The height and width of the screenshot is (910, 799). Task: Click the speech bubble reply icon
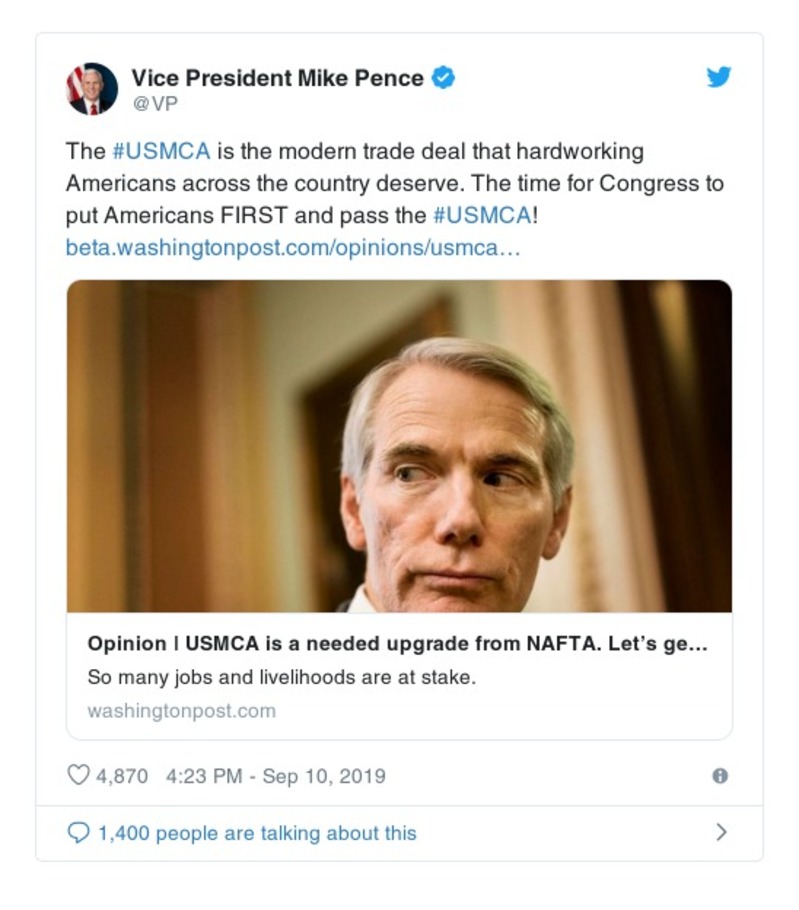click(x=78, y=832)
